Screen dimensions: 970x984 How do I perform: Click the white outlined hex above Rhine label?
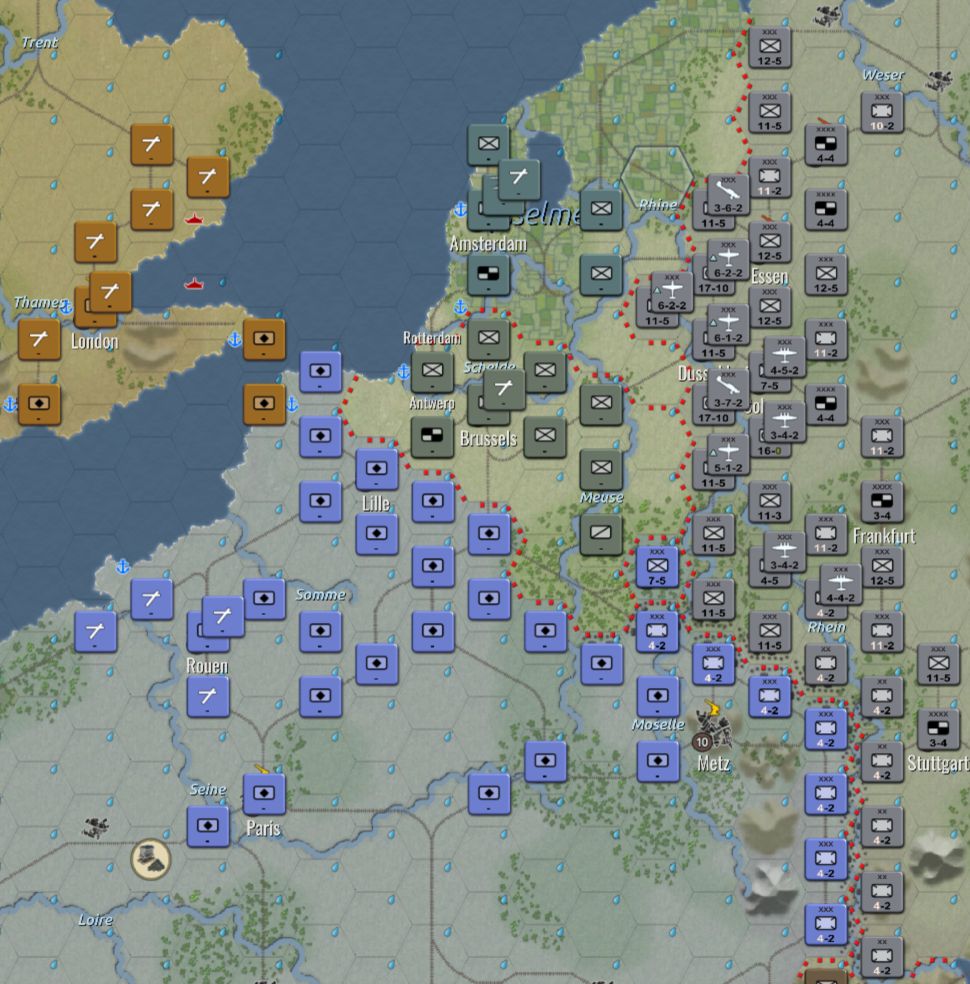pyautogui.click(x=657, y=178)
